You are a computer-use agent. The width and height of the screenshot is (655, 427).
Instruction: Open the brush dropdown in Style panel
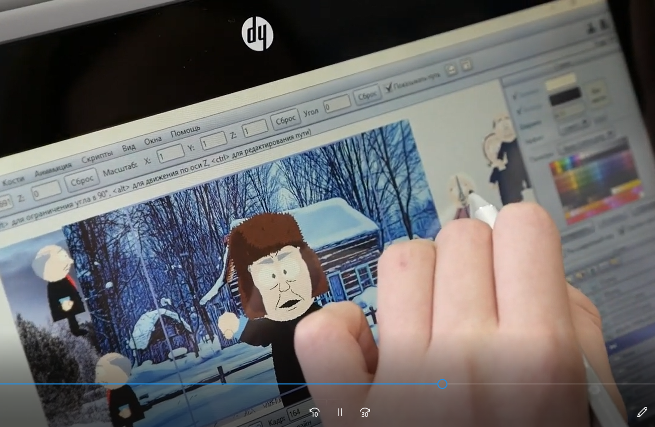(575, 127)
